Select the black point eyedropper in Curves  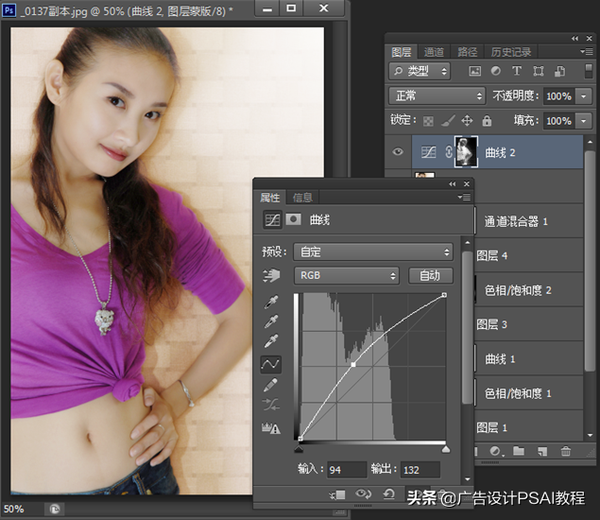click(x=271, y=302)
